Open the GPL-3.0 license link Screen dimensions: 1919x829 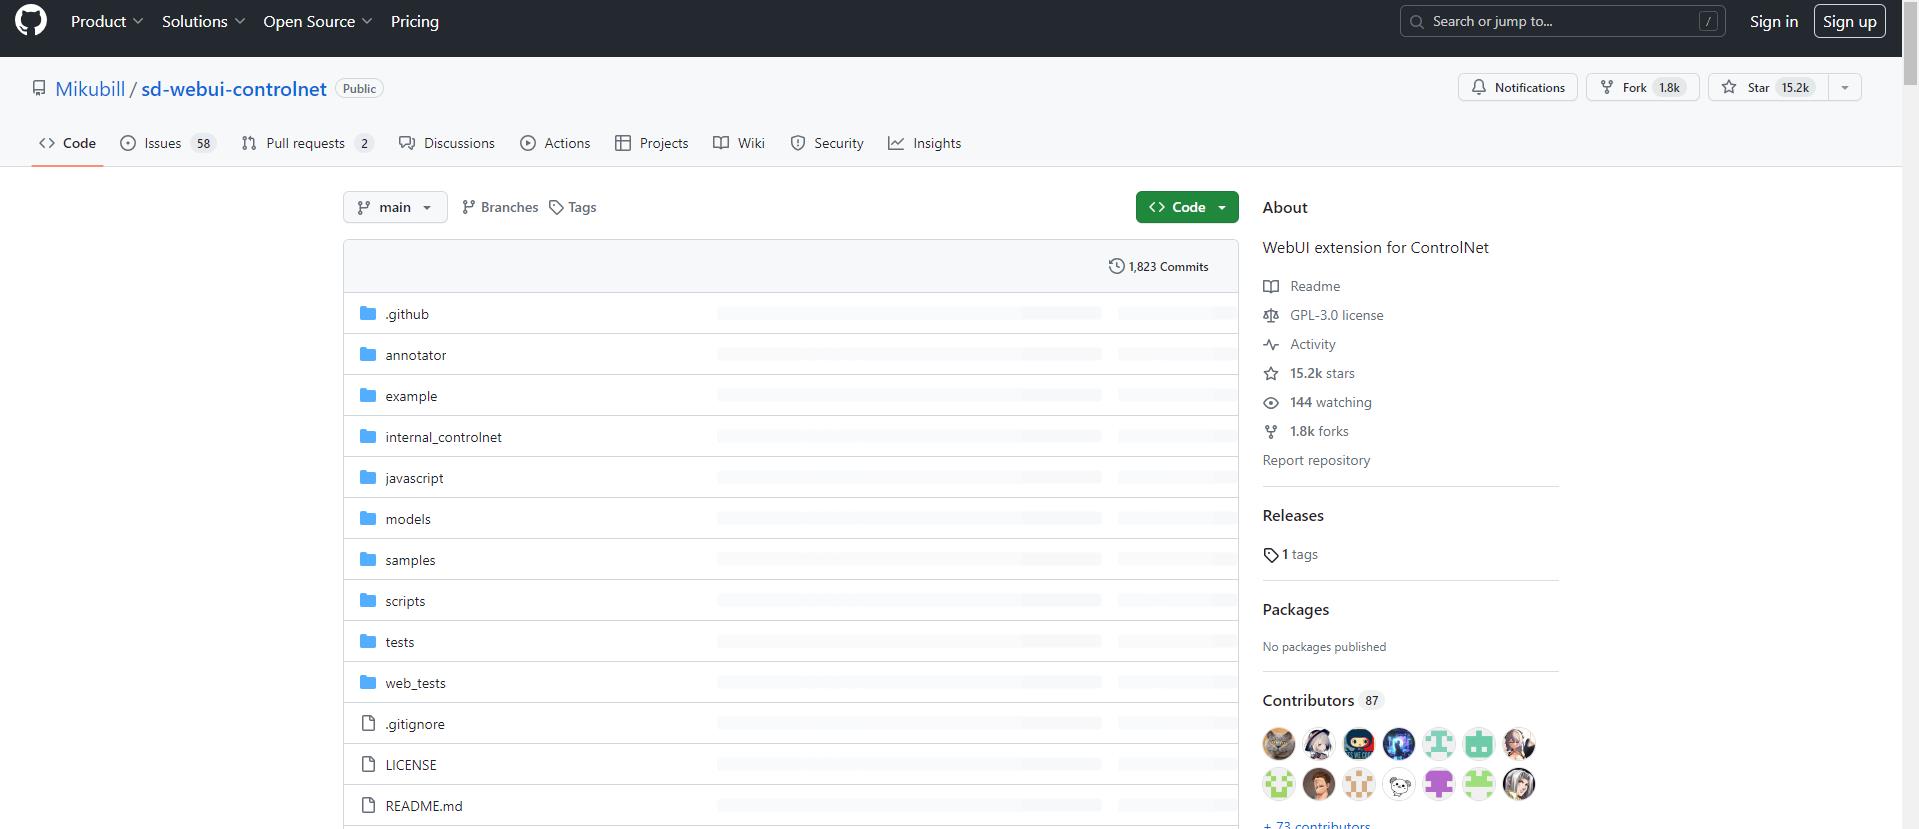(x=1336, y=315)
